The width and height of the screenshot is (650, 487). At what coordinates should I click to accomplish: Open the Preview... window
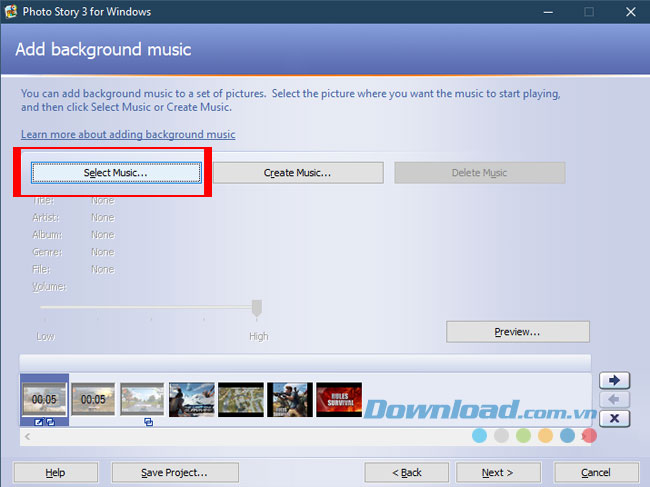(x=518, y=332)
